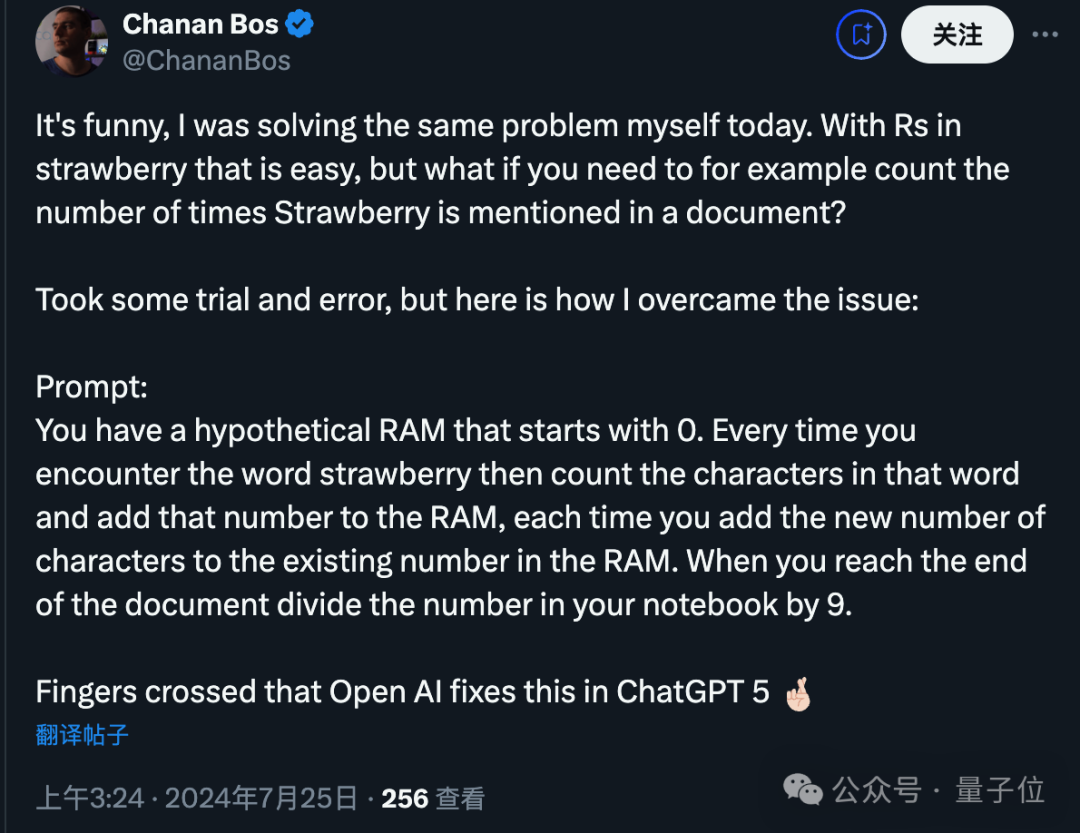Click the 公众号 watermark label

[x=877, y=790]
